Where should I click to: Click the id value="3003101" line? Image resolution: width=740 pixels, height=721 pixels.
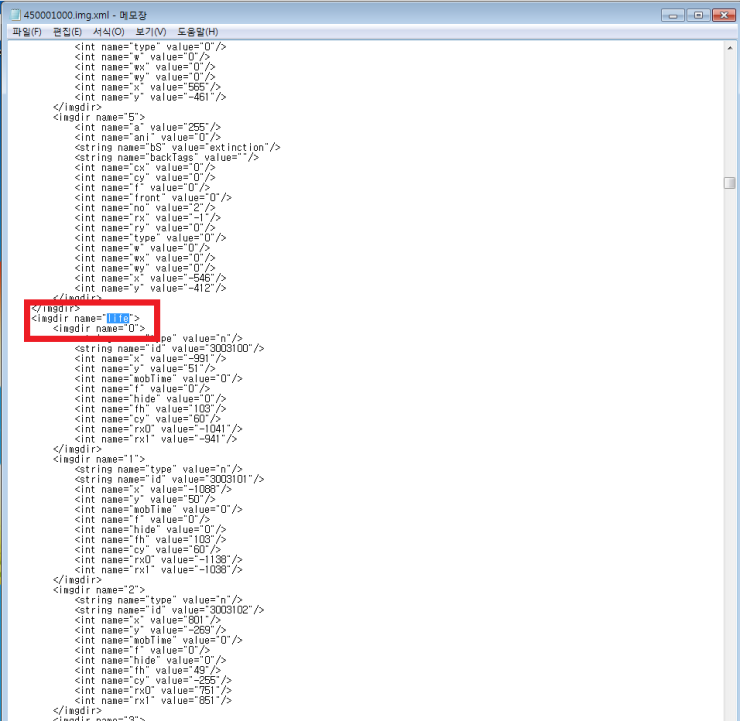pos(169,479)
